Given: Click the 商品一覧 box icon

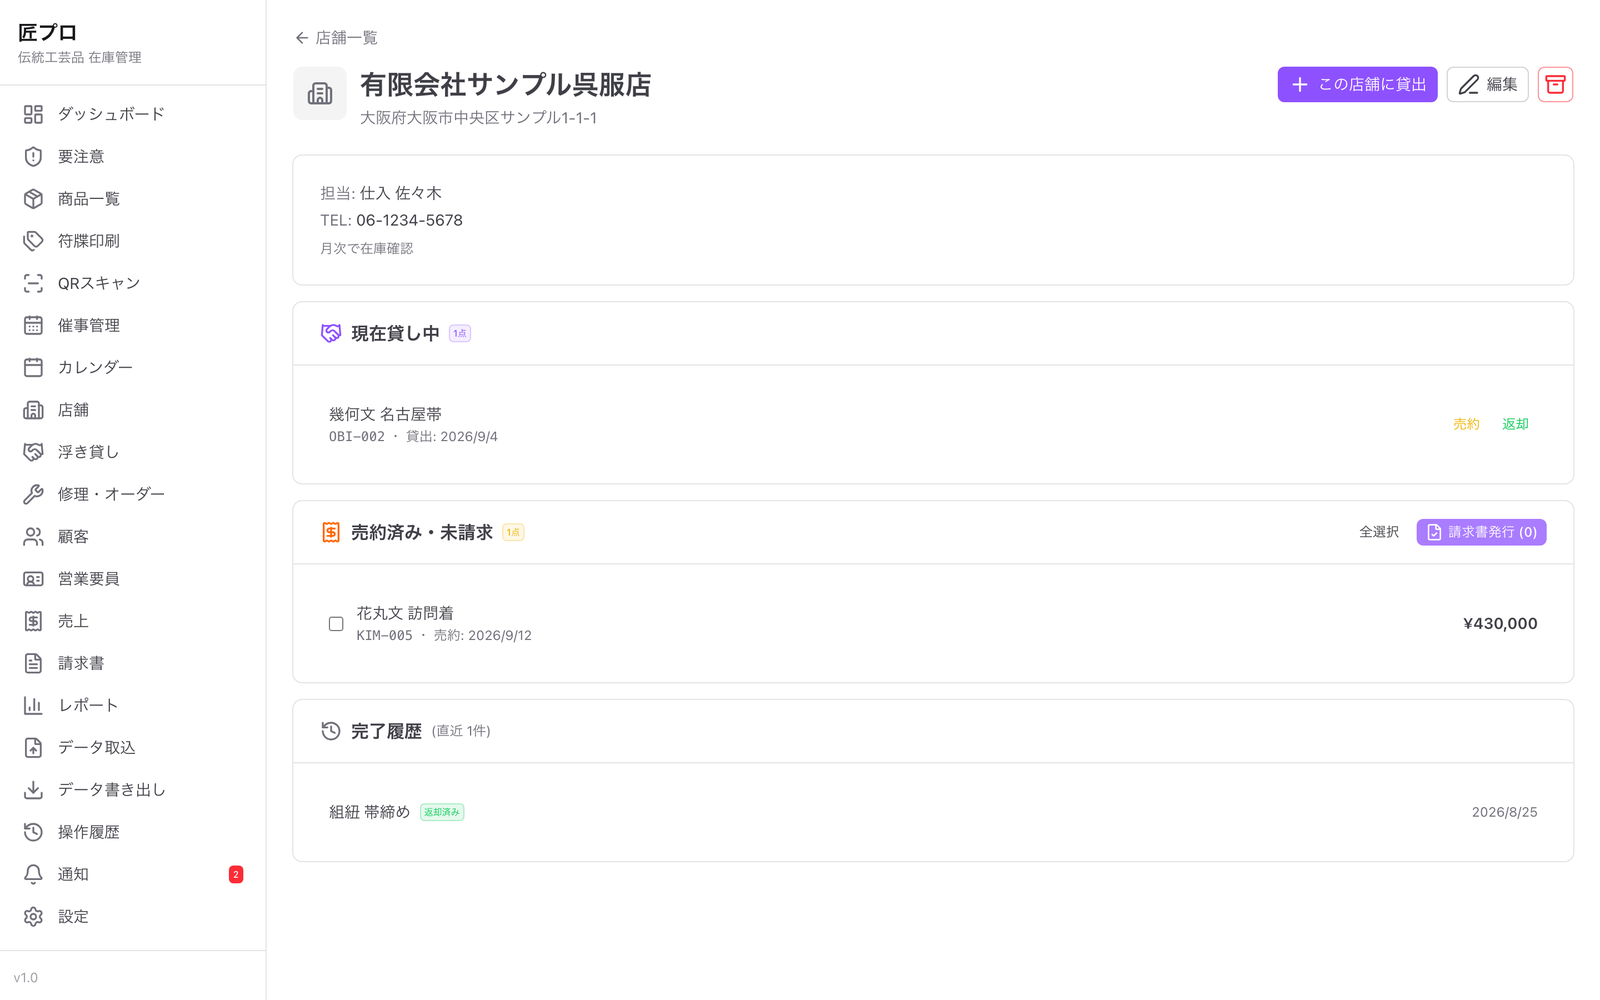Looking at the screenshot, I should (33, 199).
